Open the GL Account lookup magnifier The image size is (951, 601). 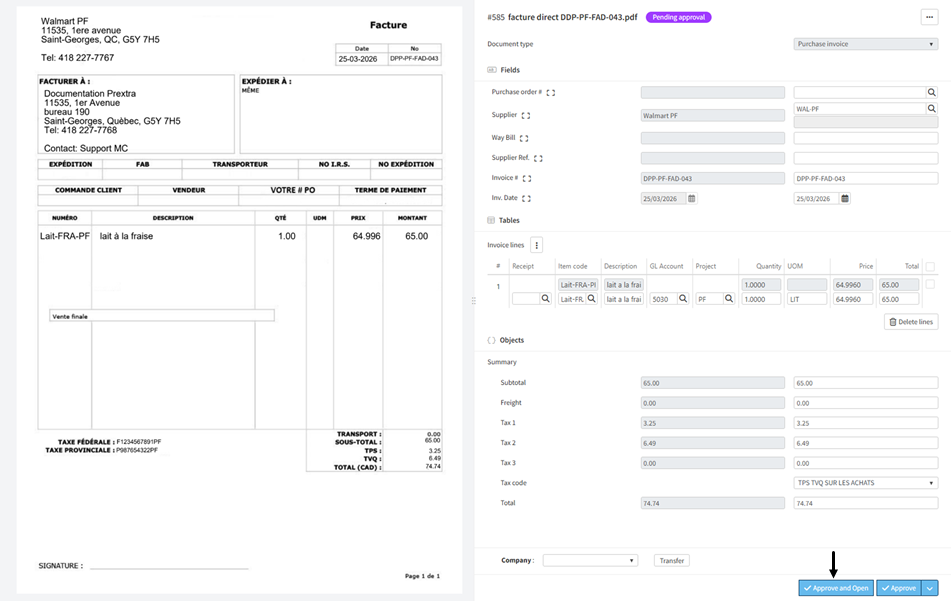click(683, 298)
